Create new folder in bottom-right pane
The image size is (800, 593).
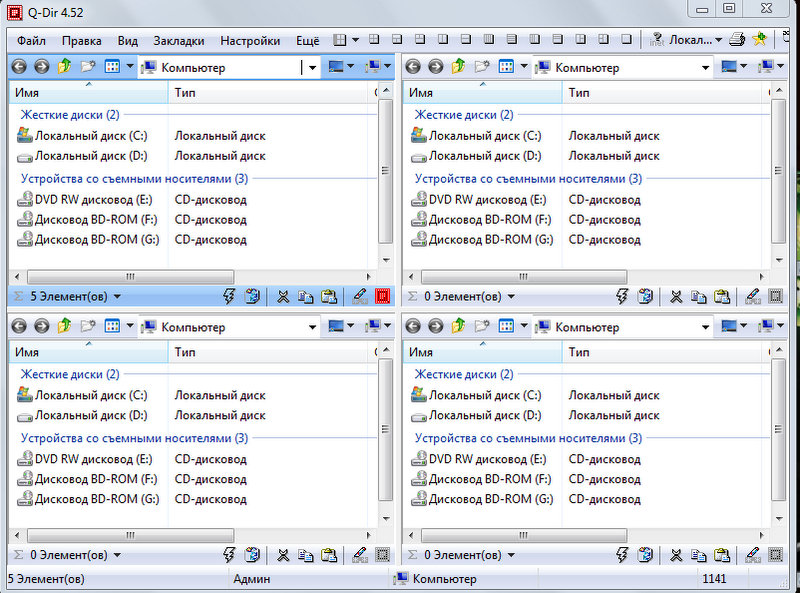click(482, 326)
